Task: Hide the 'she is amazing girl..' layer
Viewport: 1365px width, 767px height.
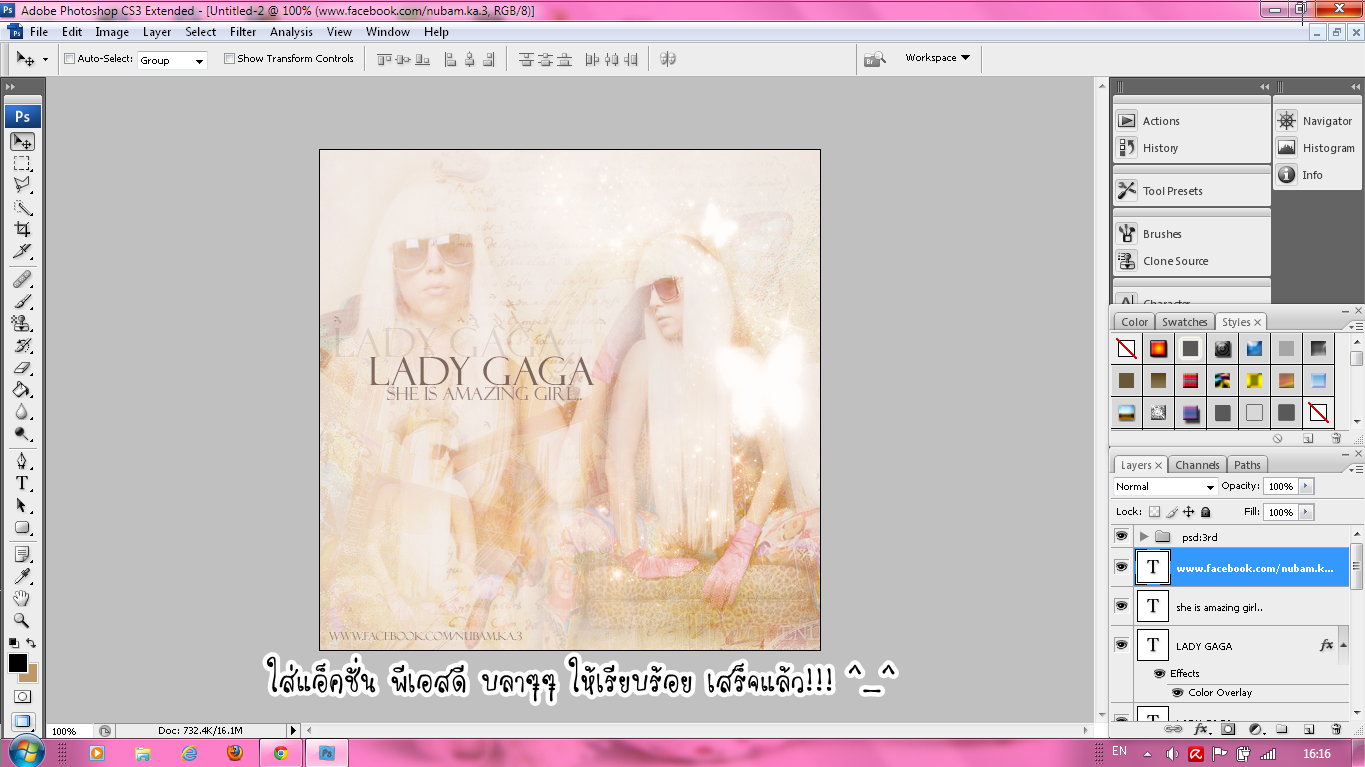Action: [x=1121, y=606]
